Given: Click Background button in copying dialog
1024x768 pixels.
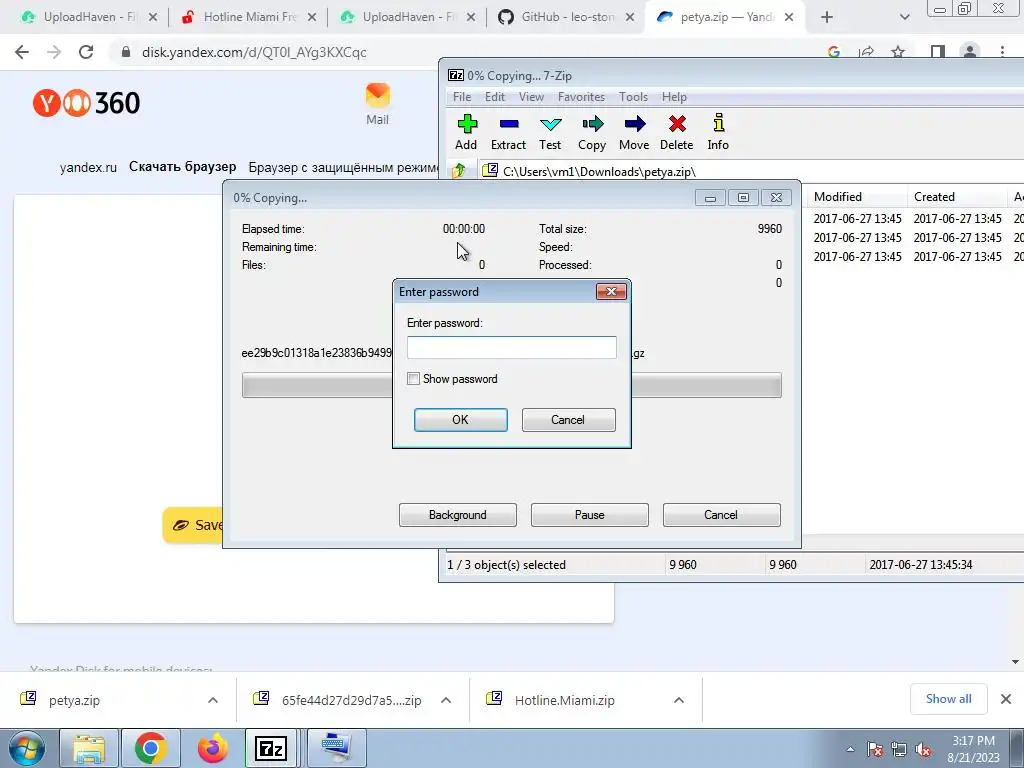Looking at the screenshot, I should (457, 515).
